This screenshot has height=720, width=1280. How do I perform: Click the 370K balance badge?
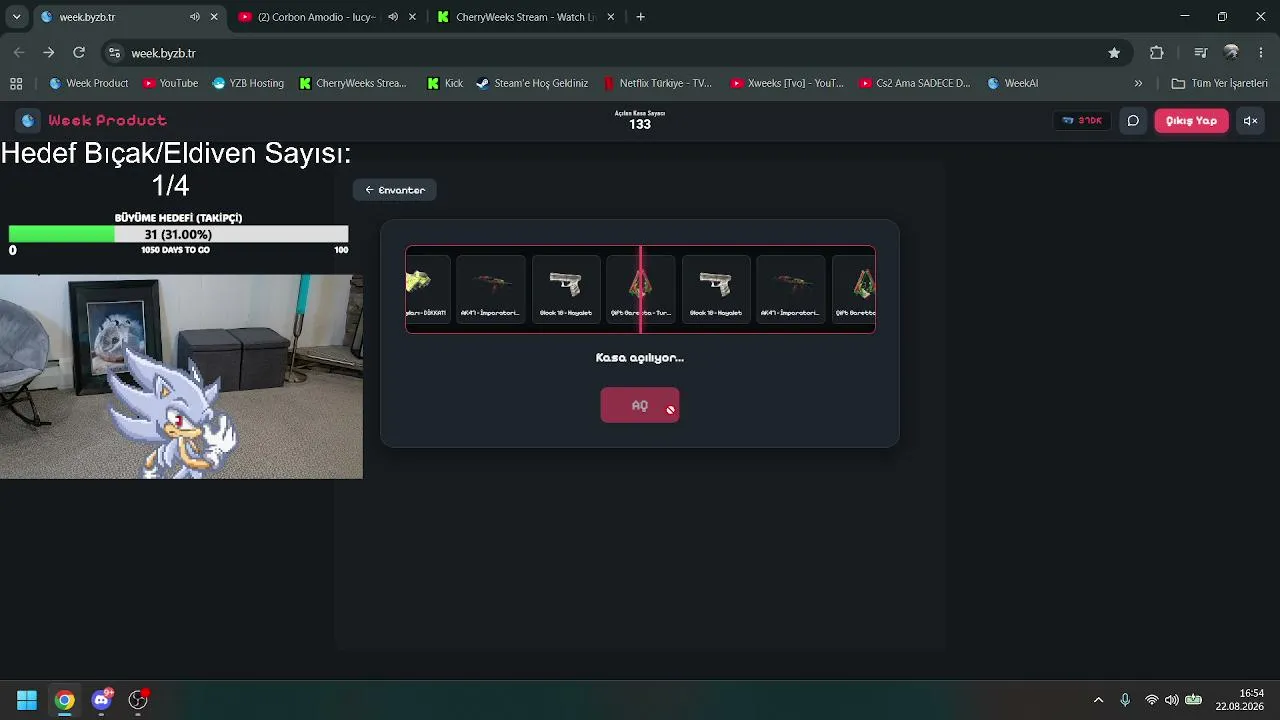tap(1082, 120)
